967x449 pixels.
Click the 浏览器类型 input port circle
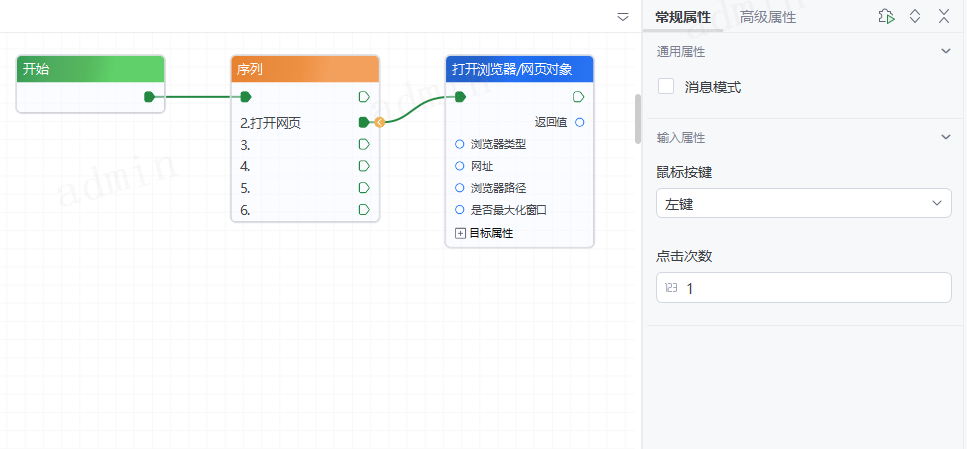[x=460, y=144]
